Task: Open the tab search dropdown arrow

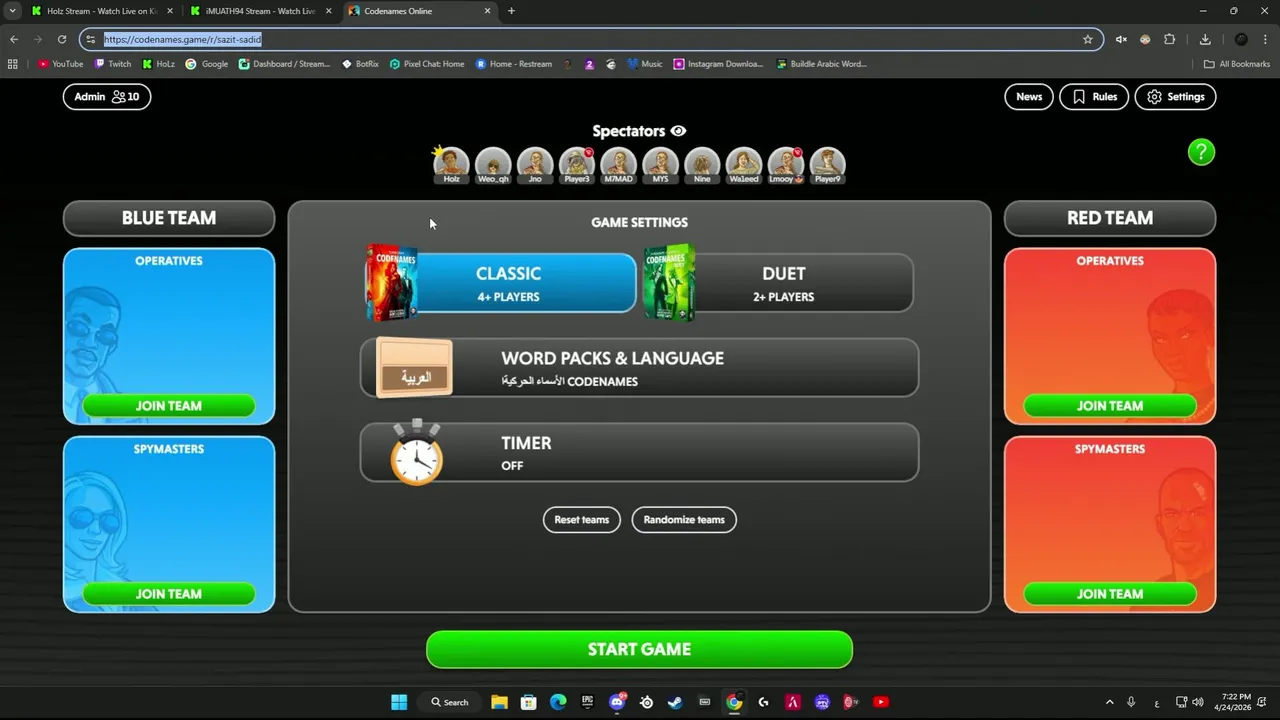Action: (11, 11)
